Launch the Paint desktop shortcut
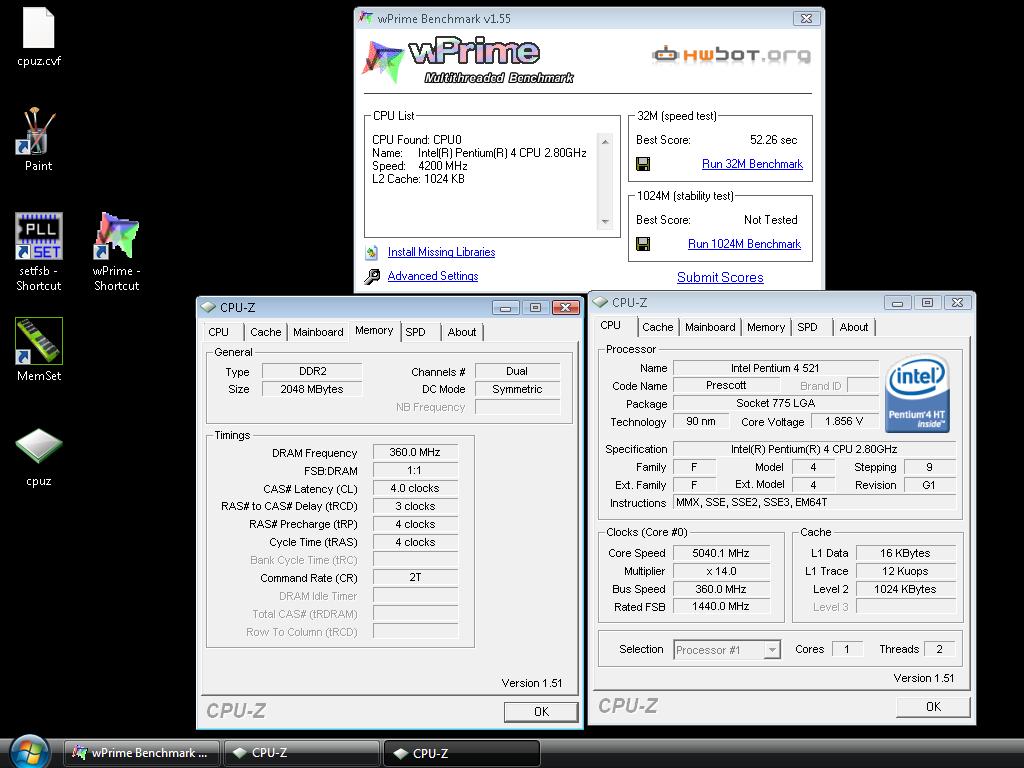The width and height of the screenshot is (1024, 768). point(39,140)
